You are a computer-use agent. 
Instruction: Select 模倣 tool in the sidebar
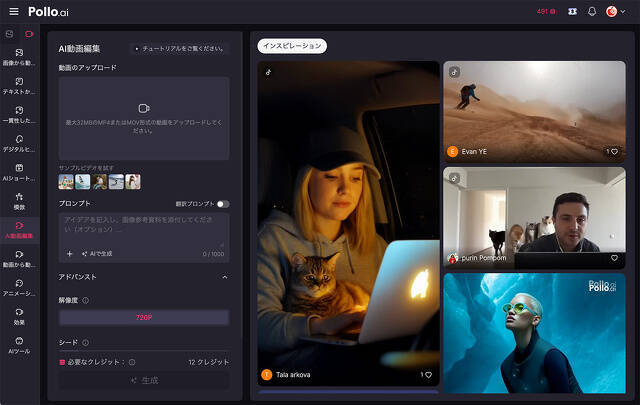(x=20, y=201)
